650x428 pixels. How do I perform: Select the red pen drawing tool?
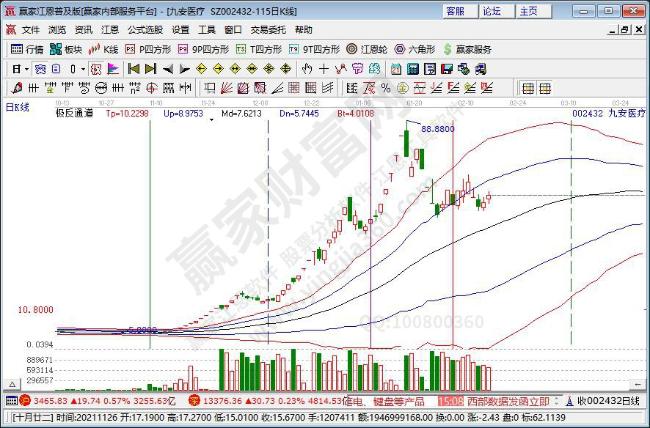tap(17, 88)
